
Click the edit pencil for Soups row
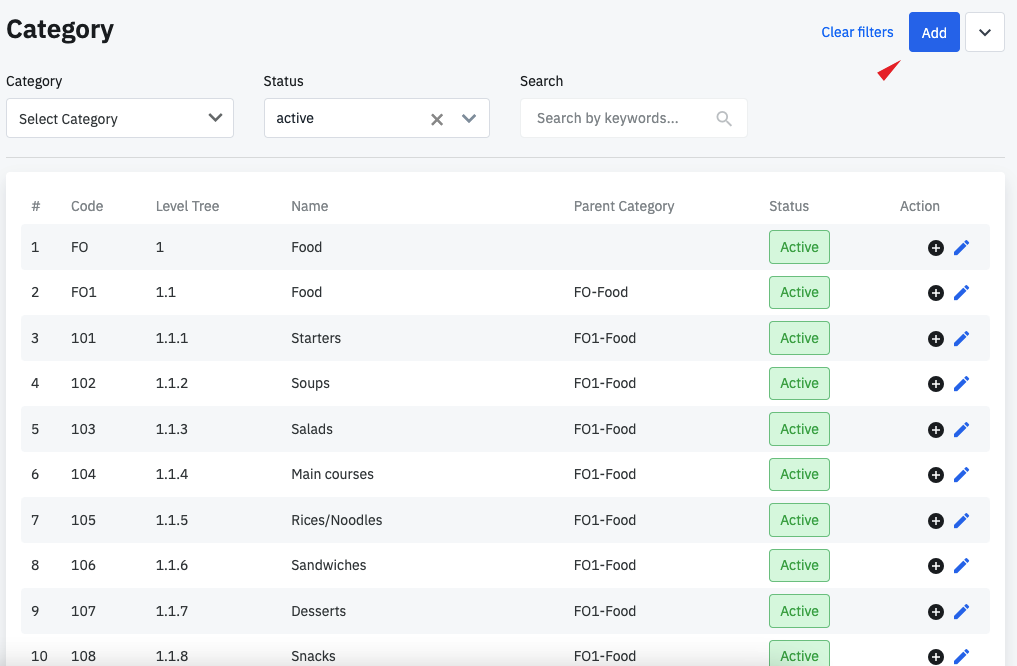961,384
